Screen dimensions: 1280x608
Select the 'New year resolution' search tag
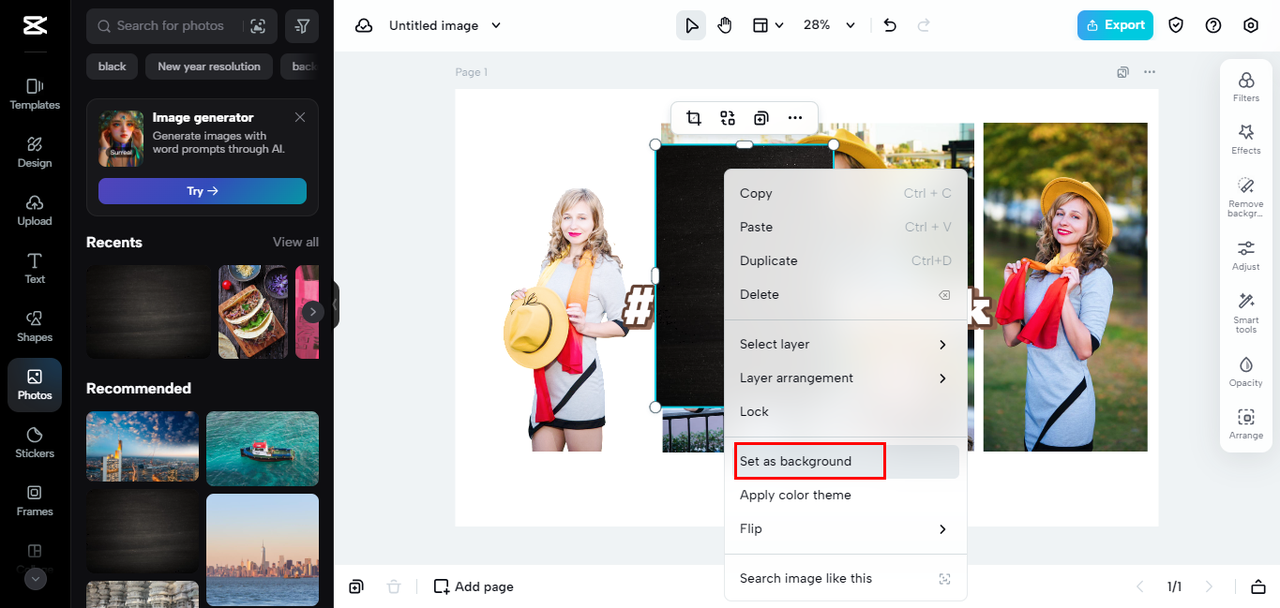(x=209, y=67)
